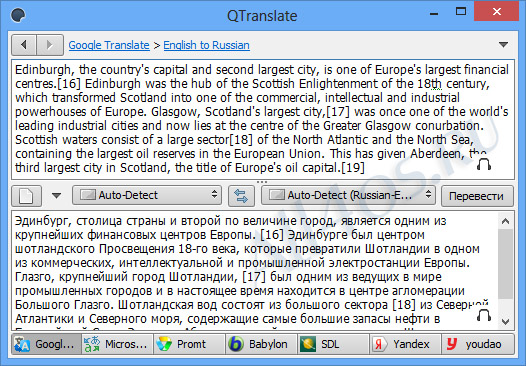
Task: Close the QTranslate window
Action: (x=497, y=11)
